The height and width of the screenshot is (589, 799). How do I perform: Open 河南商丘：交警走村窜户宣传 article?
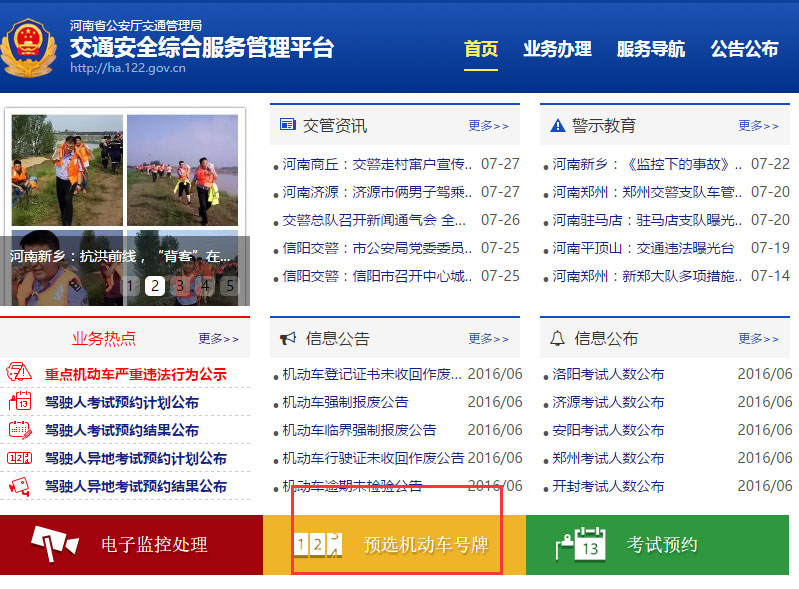[x=377, y=164]
